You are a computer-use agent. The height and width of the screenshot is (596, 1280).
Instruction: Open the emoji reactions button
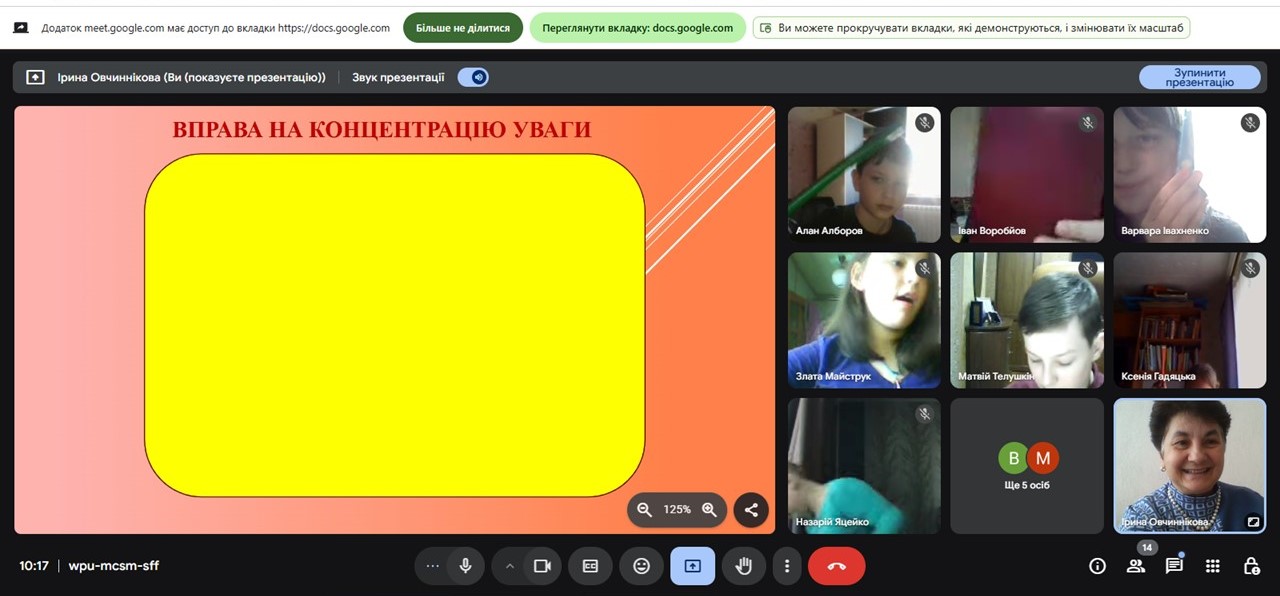641,566
